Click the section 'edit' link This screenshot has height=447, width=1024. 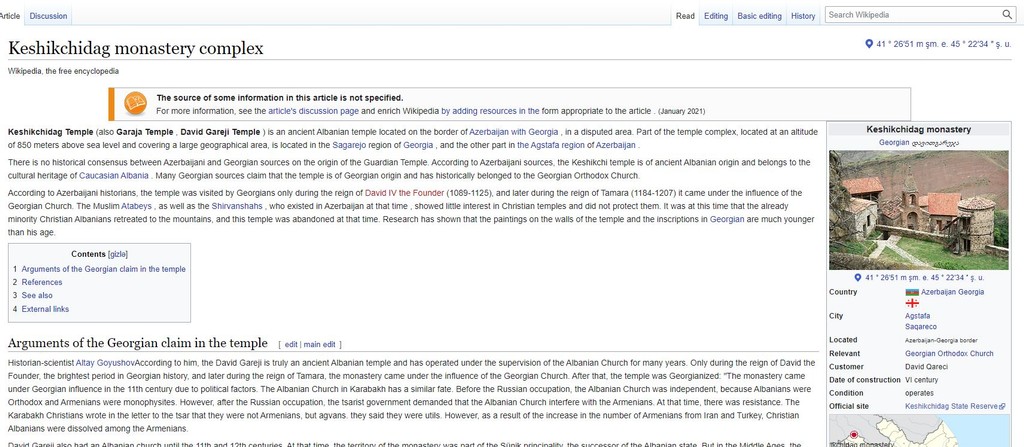291,344
